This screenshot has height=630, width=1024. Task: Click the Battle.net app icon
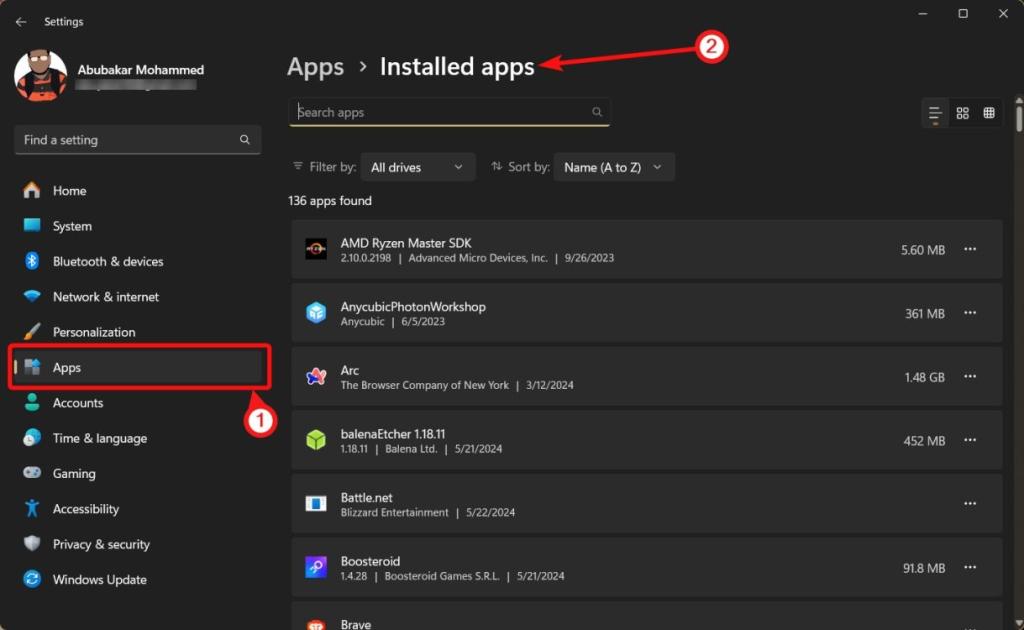(316, 504)
